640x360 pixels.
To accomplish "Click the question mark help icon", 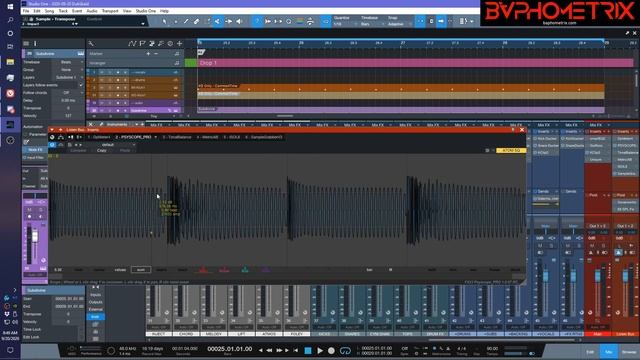I will (257, 21).
